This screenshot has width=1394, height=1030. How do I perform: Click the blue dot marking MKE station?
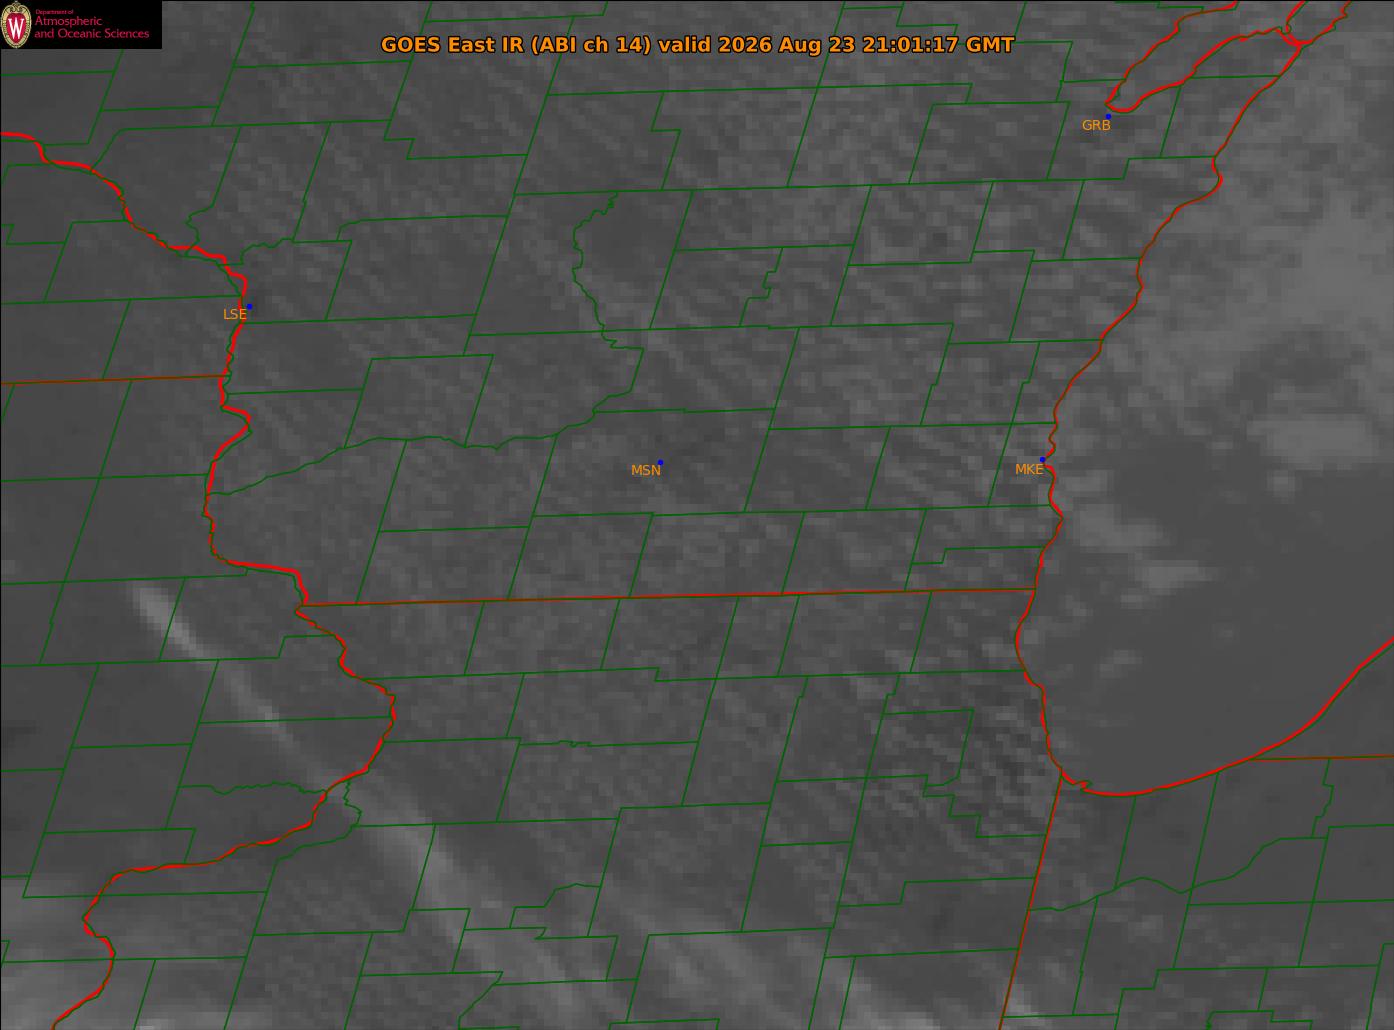[x=1042, y=460]
